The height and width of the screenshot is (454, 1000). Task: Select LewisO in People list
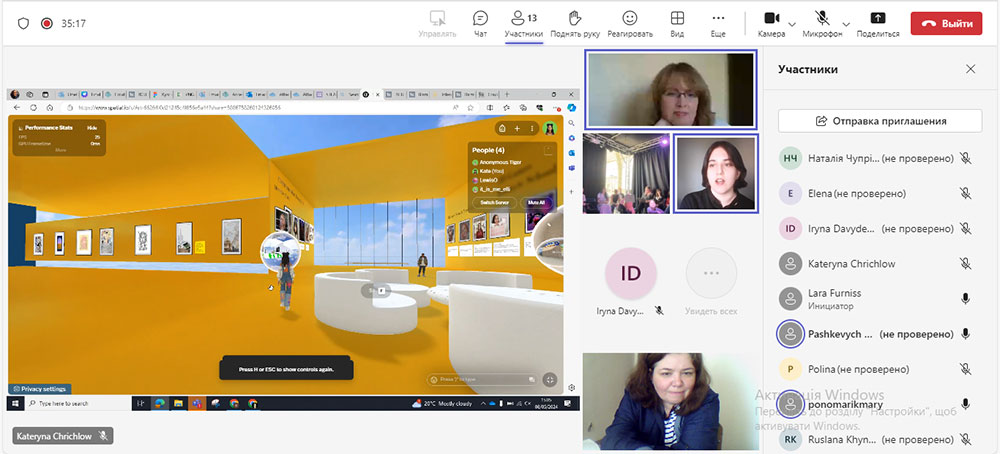click(x=485, y=180)
